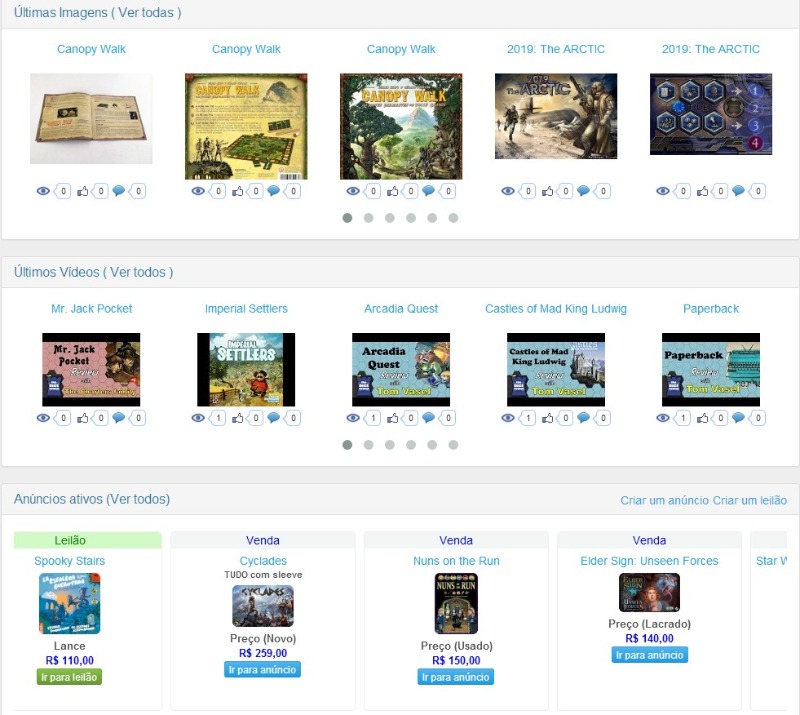Open the 2019: The ARCTIC soldier cover art thumbnail
Screen dimensions: 800x715
coord(556,116)
